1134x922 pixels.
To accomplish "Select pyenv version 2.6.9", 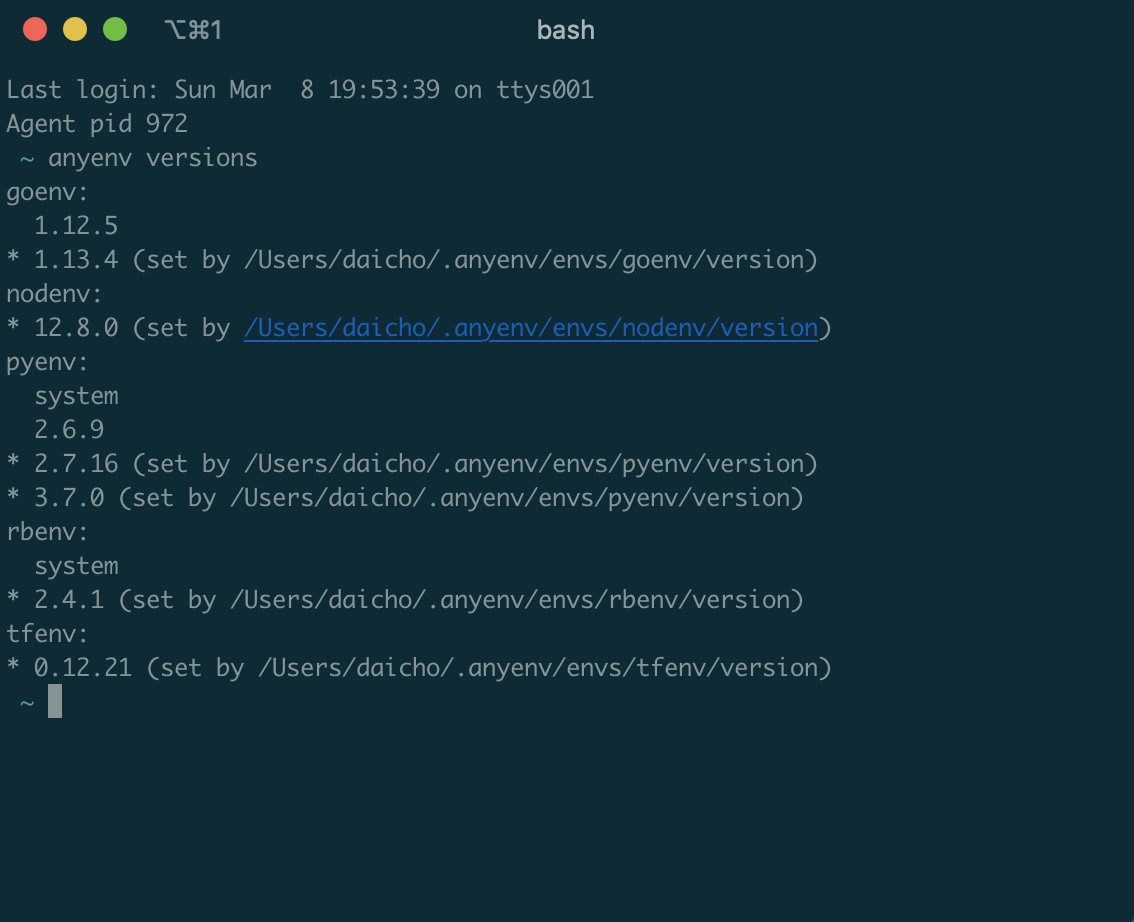I will (69, 430).
